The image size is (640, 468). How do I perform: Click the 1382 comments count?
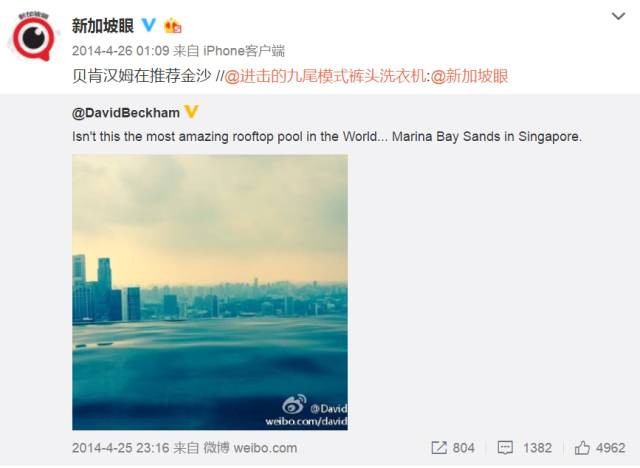[537, 448]
